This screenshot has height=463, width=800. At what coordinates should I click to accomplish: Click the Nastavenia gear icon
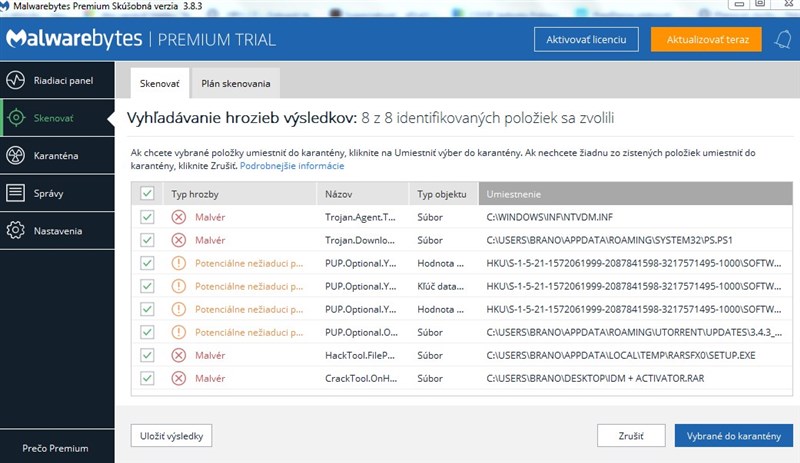(x=15, y=231)
